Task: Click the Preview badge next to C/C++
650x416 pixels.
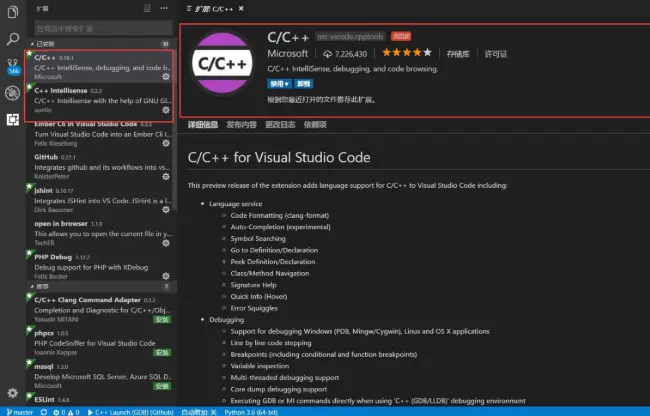Action: coord(401,36)
